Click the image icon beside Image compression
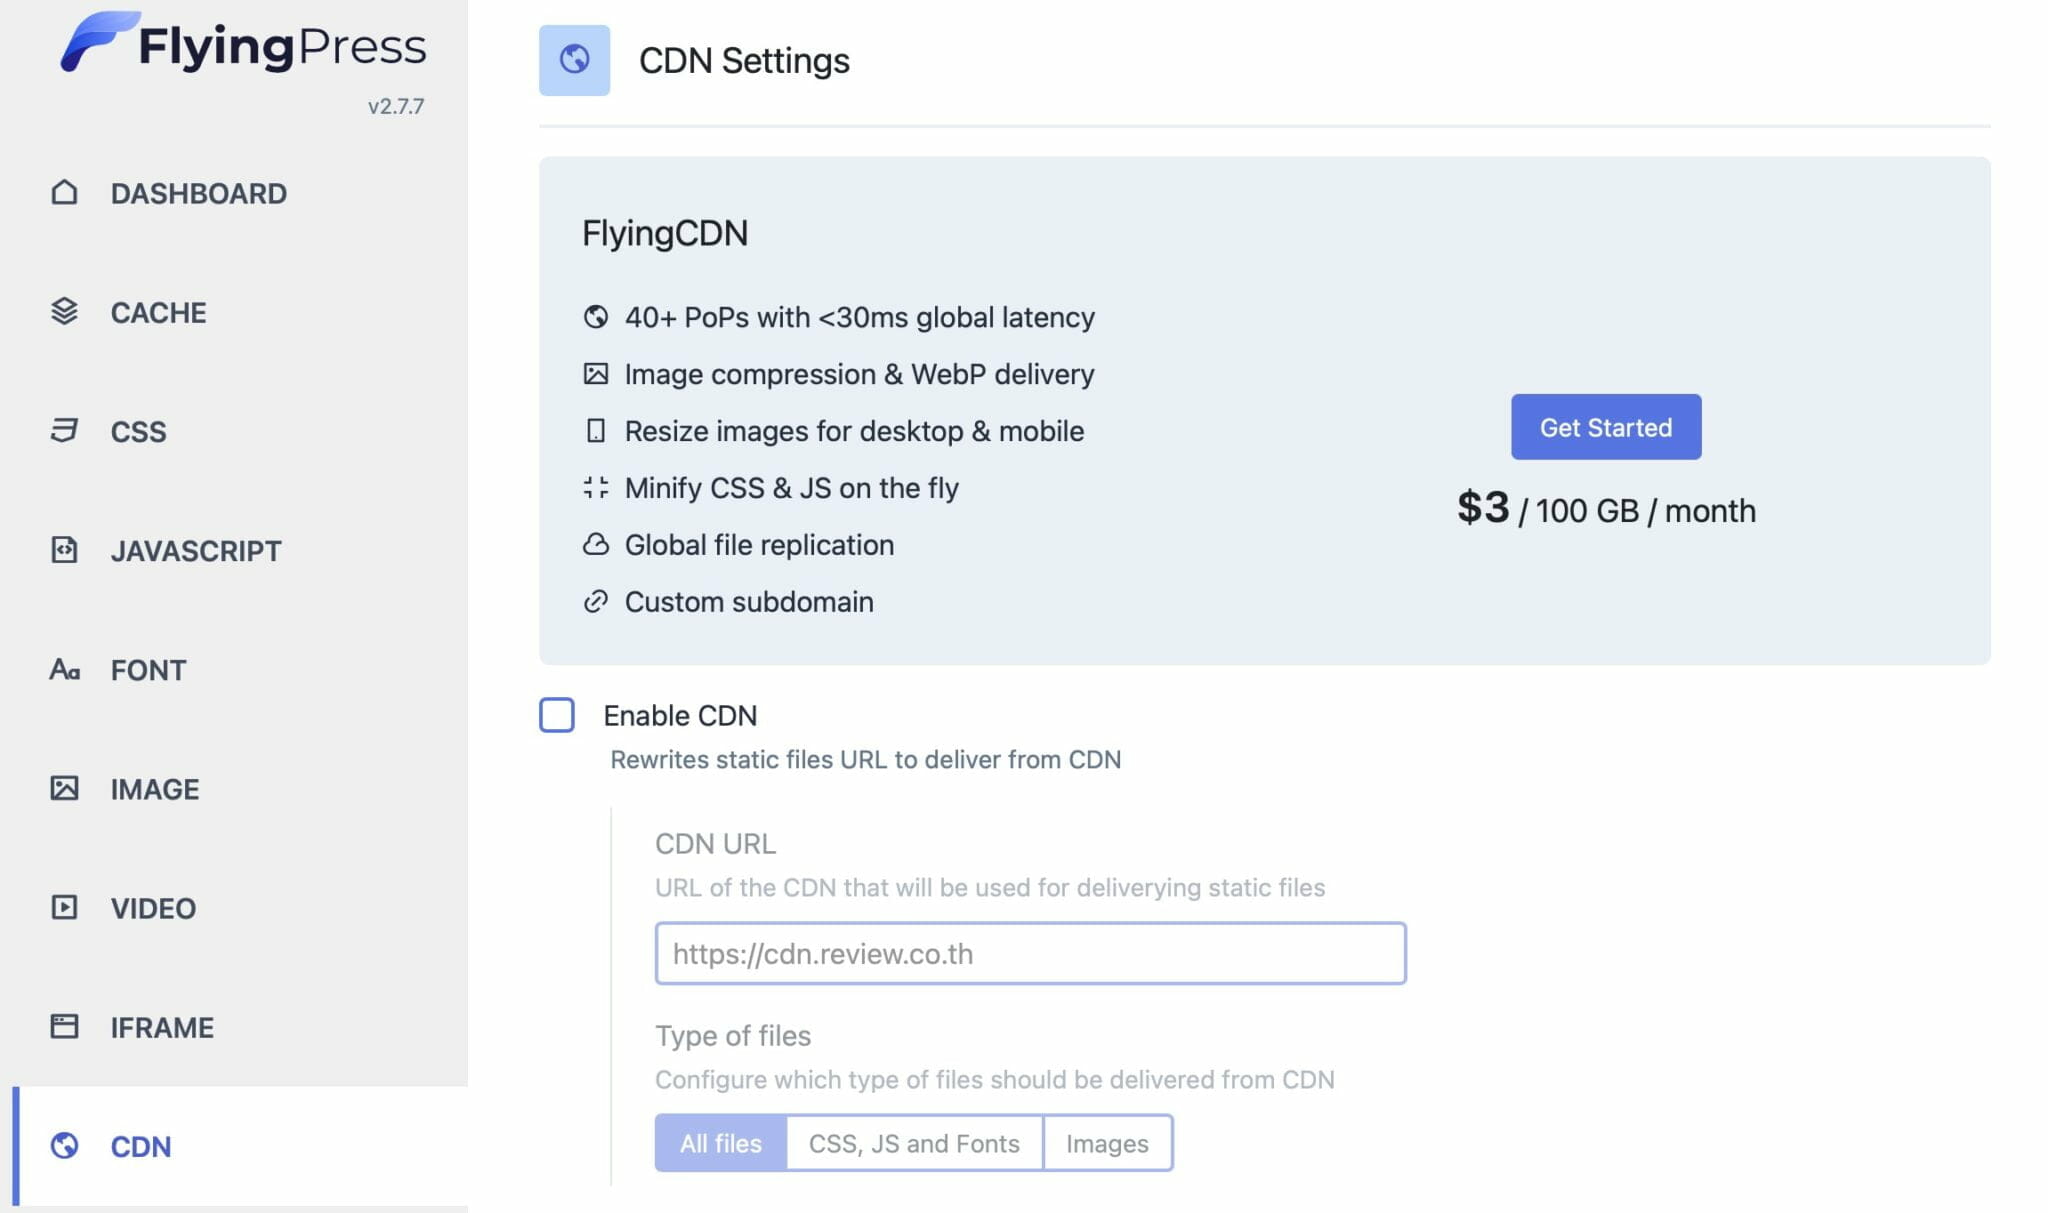Image resolution: width=2048 pixels, height=1213 pixels. 596,374
